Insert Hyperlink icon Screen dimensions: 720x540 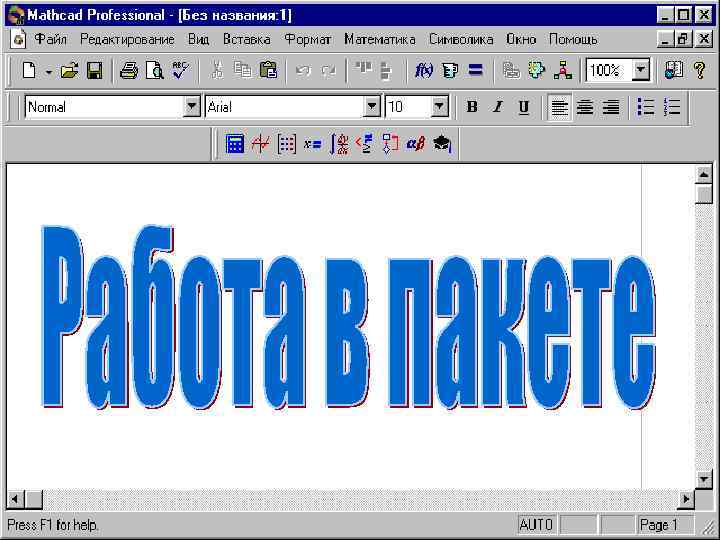[511, 71]
